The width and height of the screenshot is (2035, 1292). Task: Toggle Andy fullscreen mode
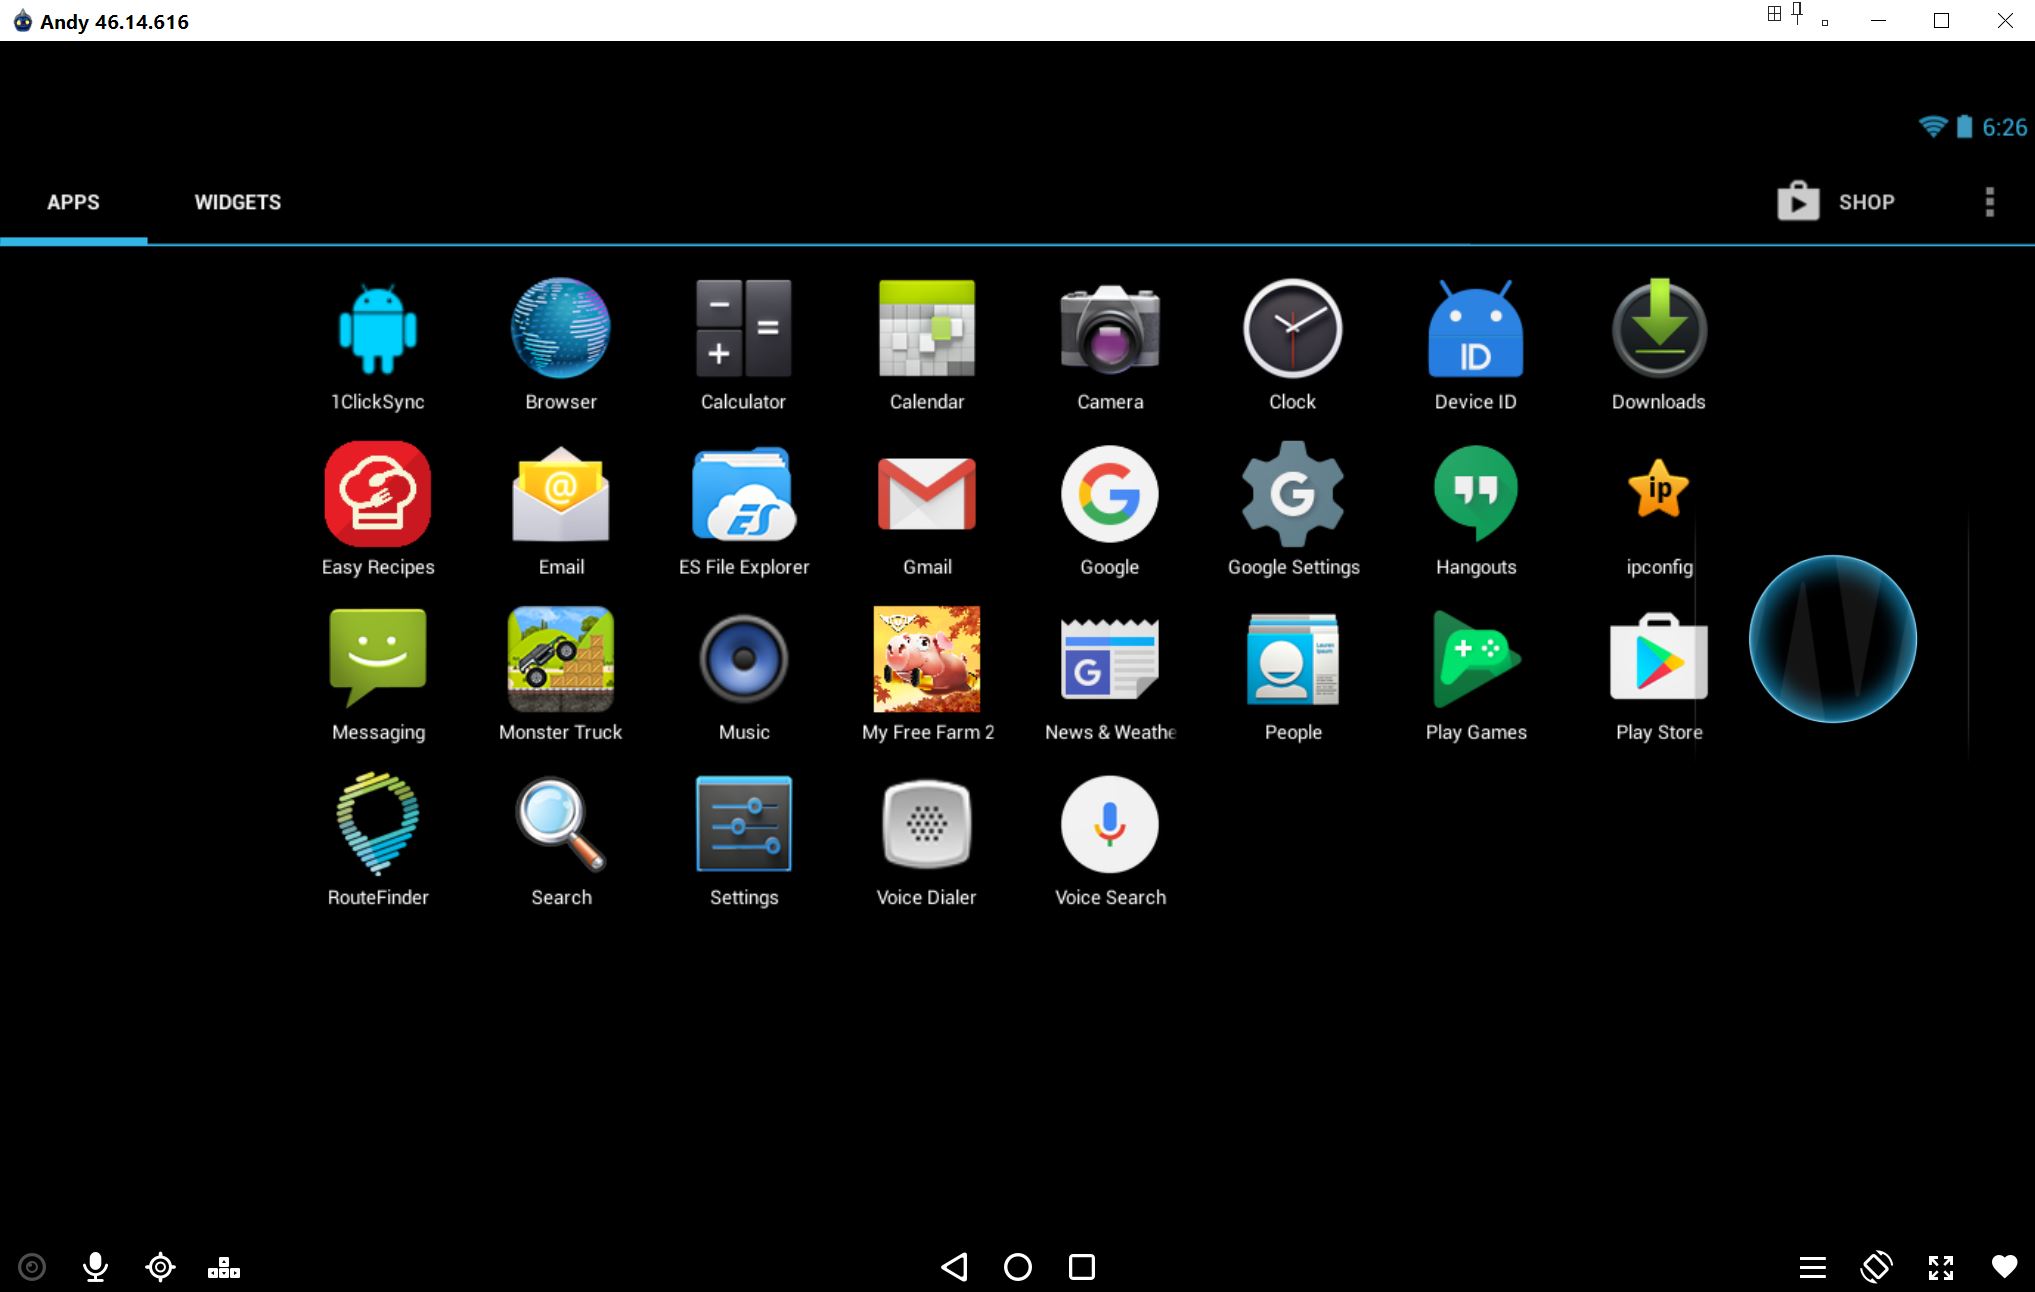click(1941, 1268)
